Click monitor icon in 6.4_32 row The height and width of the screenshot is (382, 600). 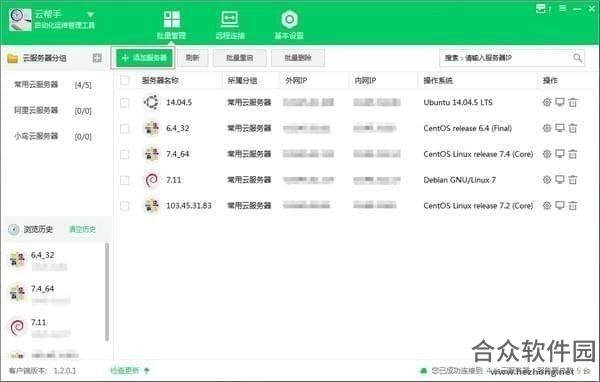click(x=560, y=128)
